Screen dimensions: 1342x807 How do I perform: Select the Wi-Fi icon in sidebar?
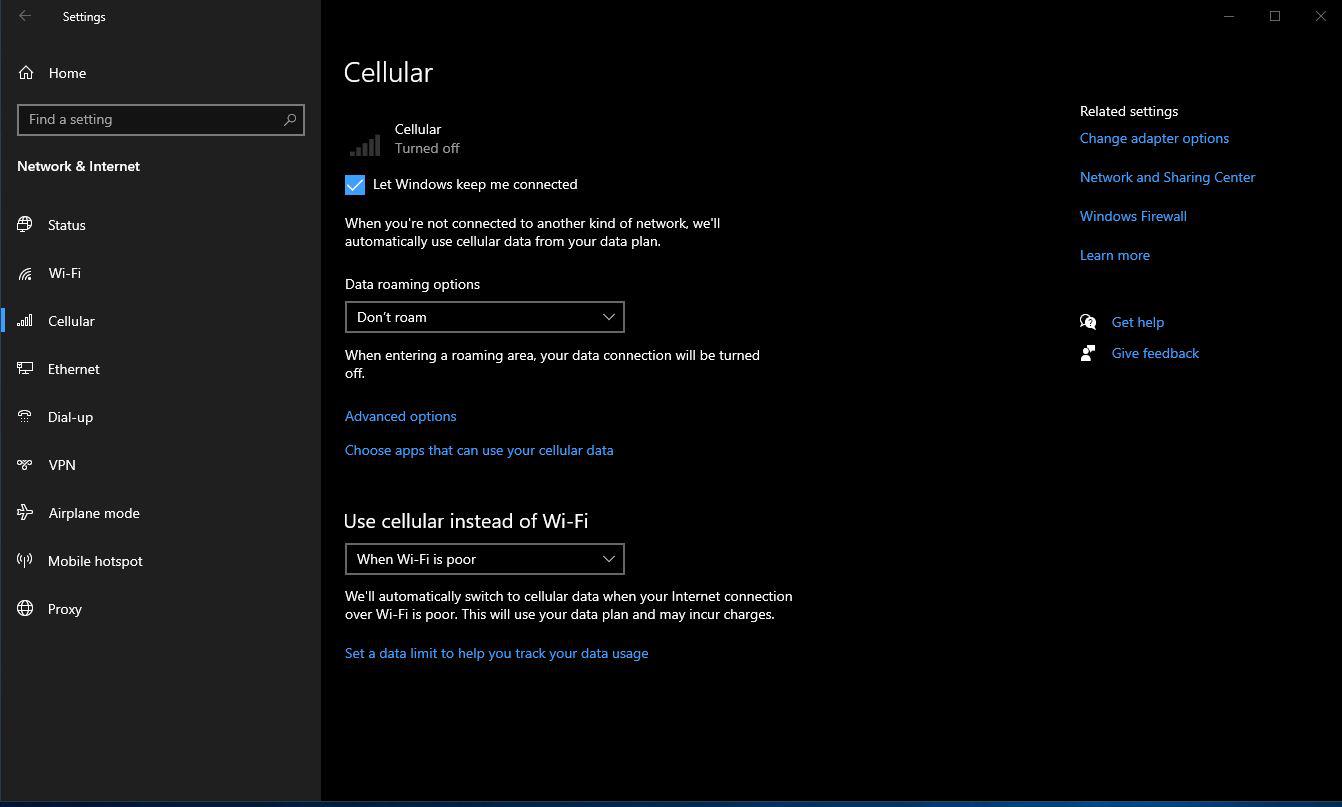coord(26,273)
